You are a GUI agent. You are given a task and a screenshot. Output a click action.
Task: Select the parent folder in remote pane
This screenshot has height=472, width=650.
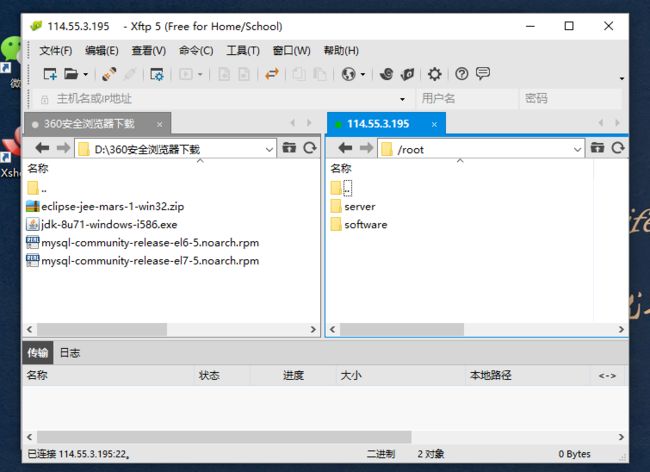click(341, 188)
